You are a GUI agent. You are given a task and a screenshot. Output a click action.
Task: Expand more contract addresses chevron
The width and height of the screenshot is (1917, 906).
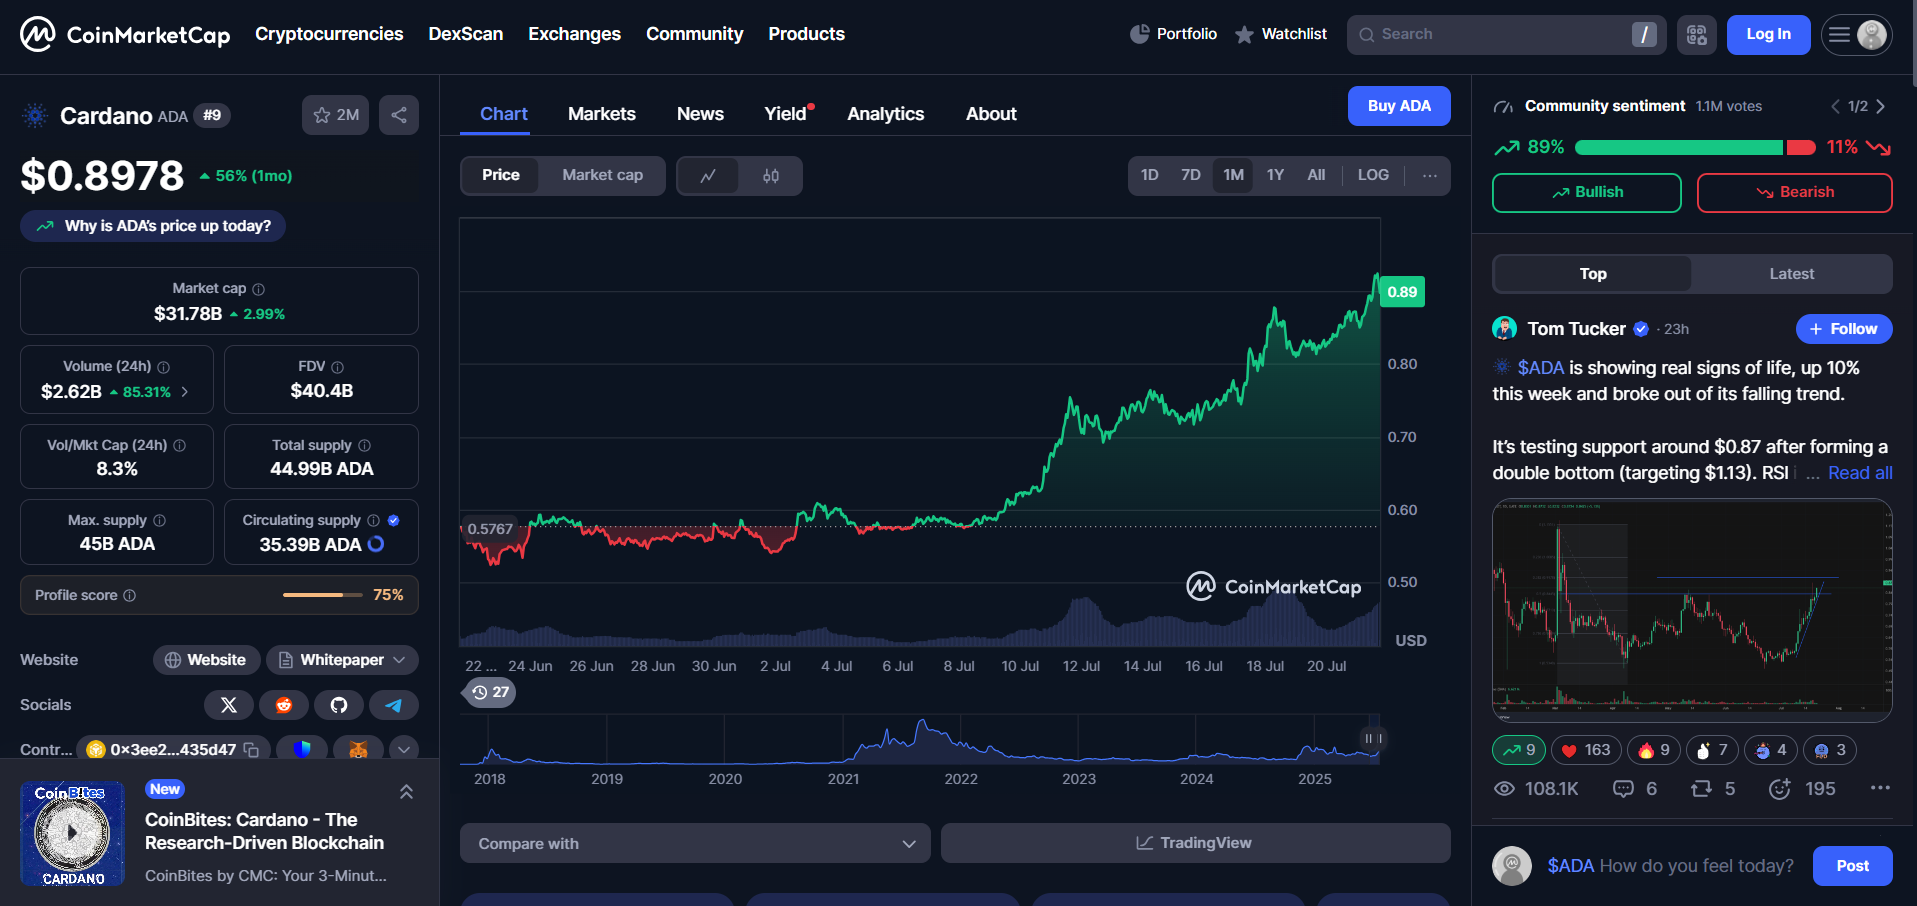click(x=403, y=749)
